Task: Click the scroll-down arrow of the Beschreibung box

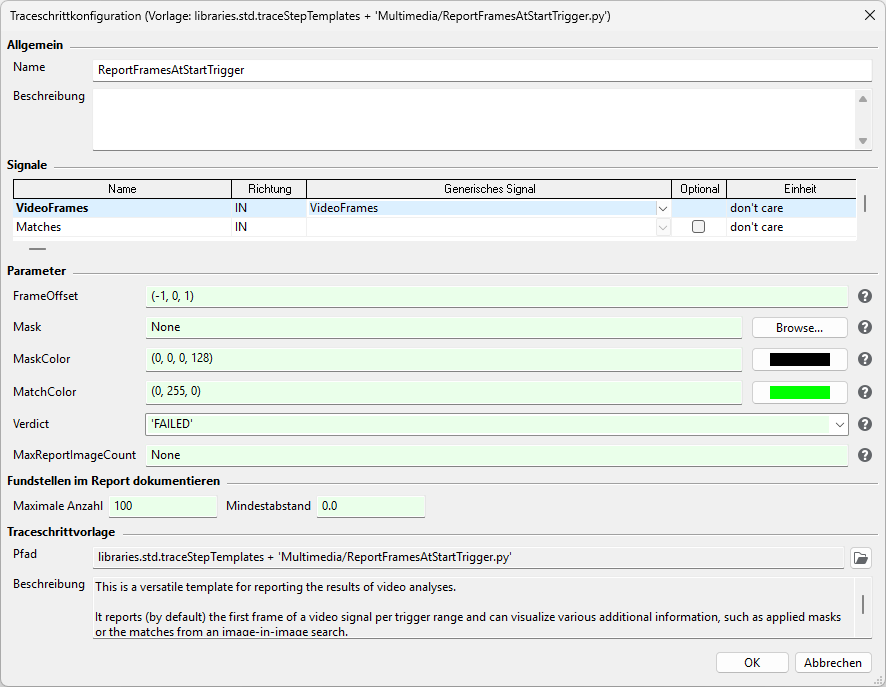Action: click(862, 141)
